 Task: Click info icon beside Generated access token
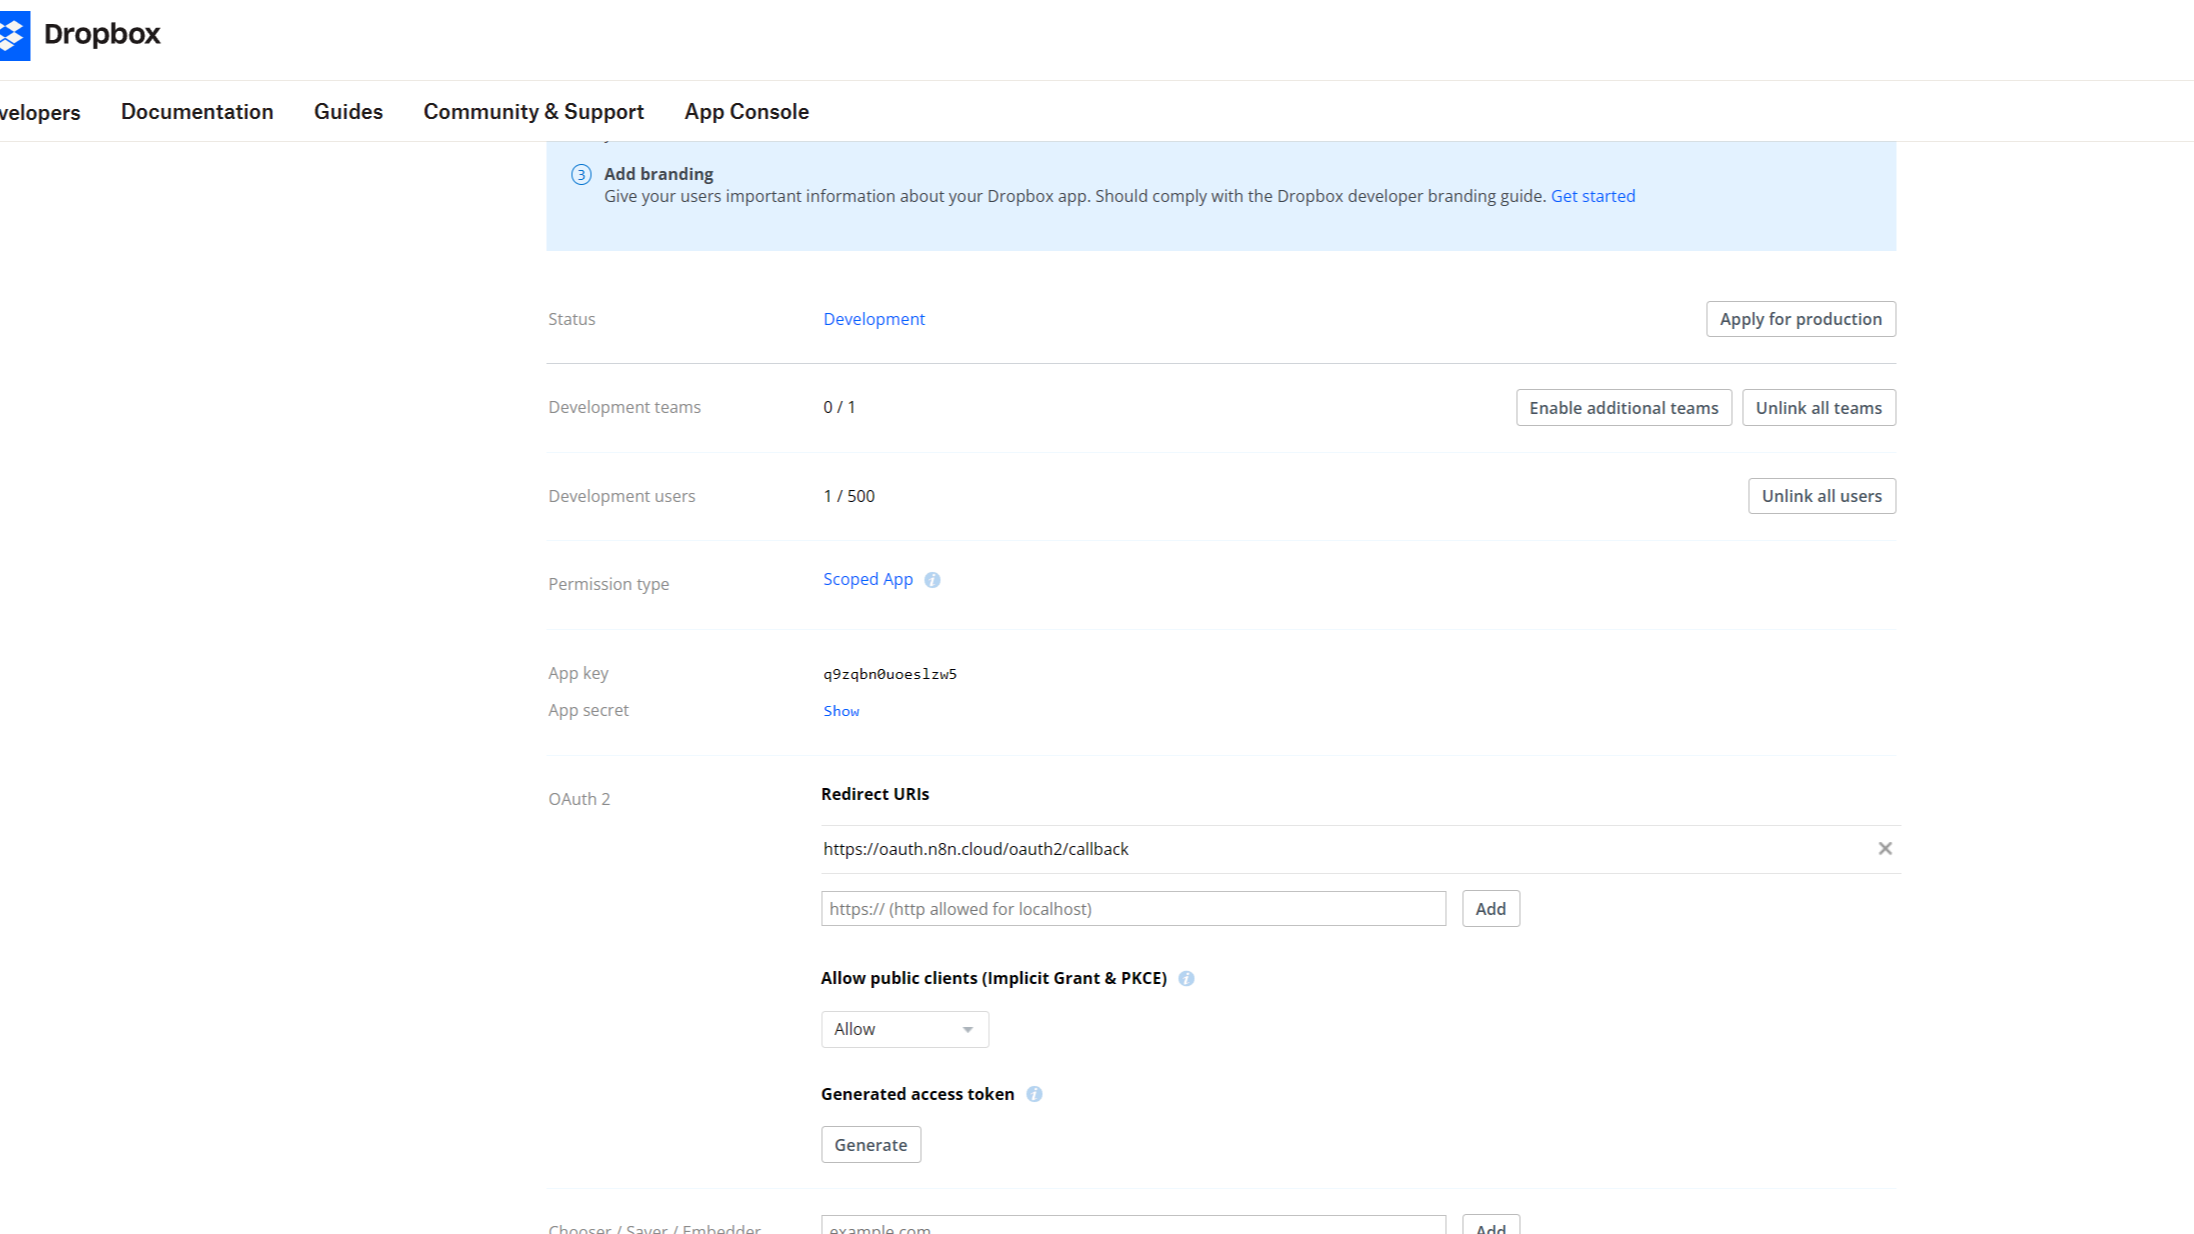coord(1034,1094)
